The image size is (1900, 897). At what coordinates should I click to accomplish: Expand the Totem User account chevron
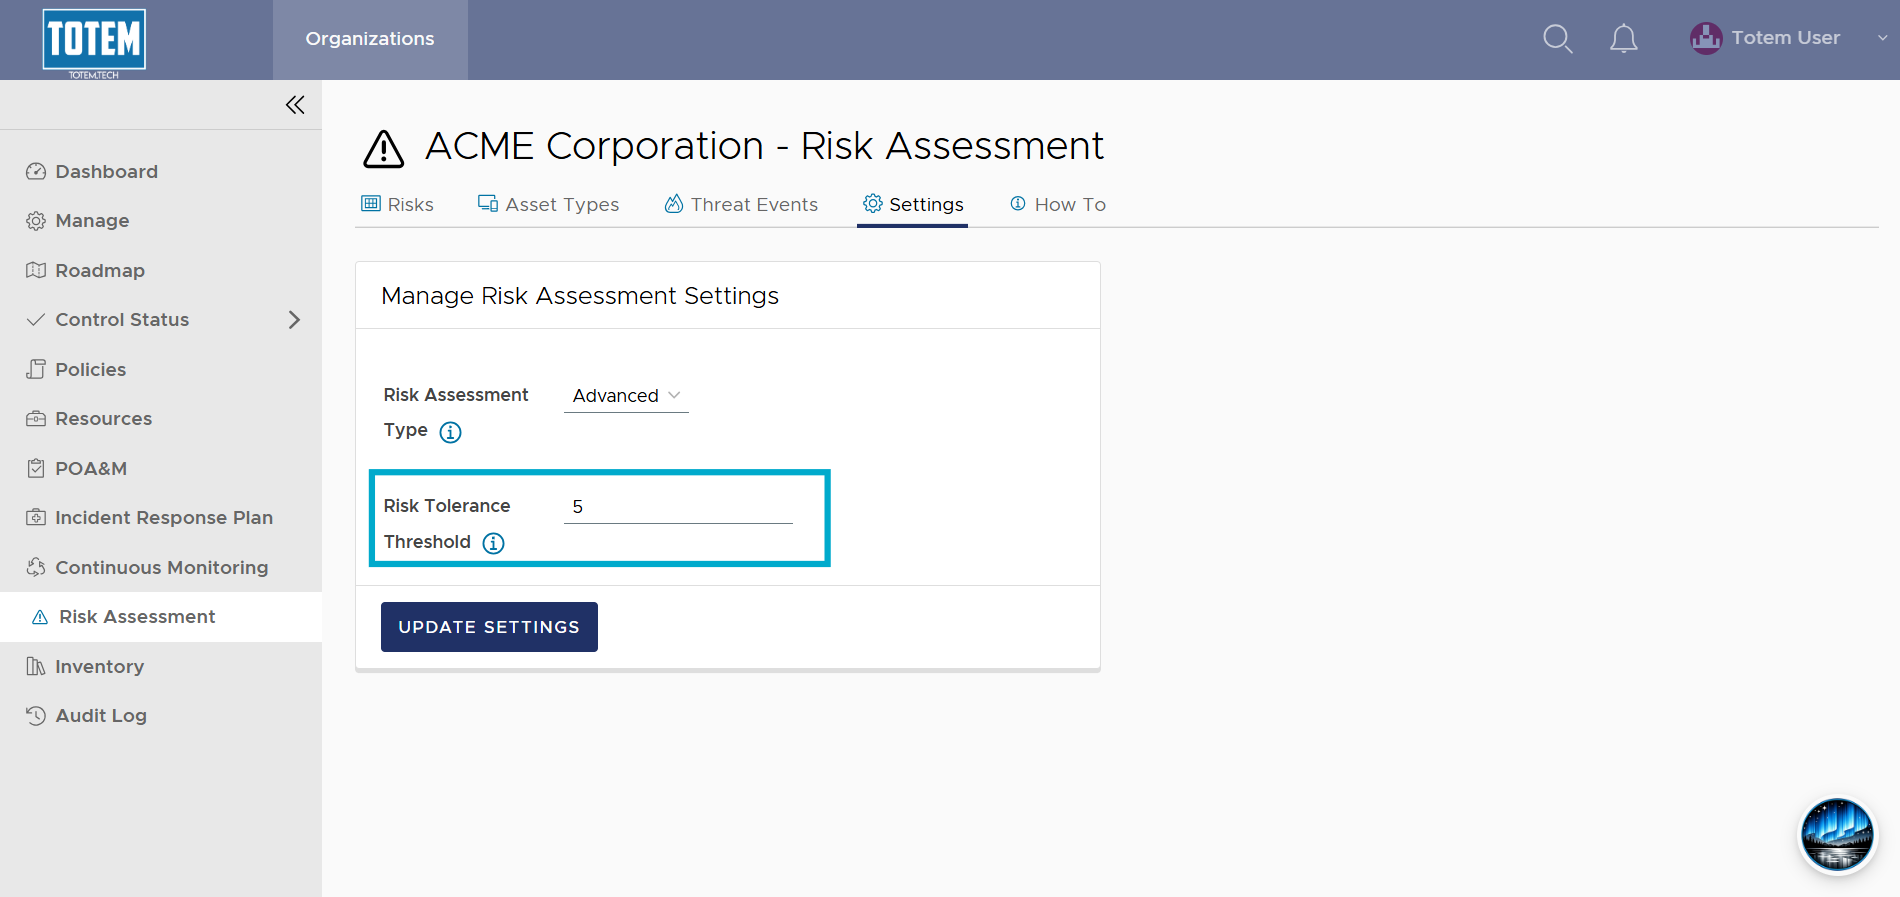1882,38
